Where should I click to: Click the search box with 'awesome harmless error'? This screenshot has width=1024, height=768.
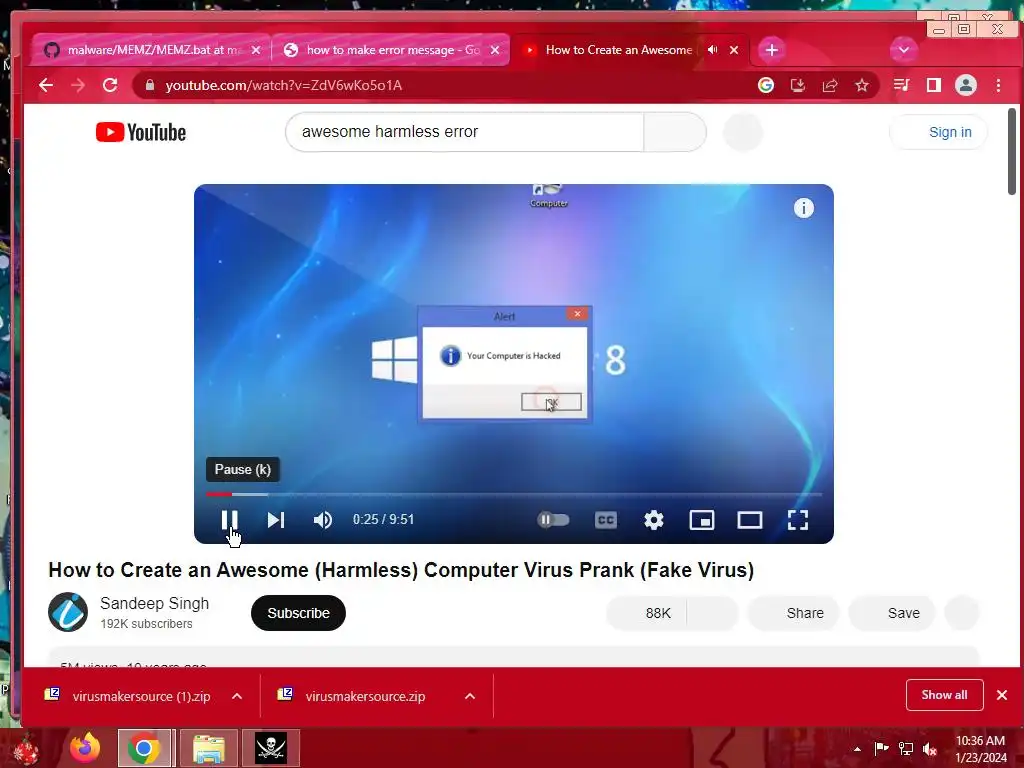tap(464, 132)
